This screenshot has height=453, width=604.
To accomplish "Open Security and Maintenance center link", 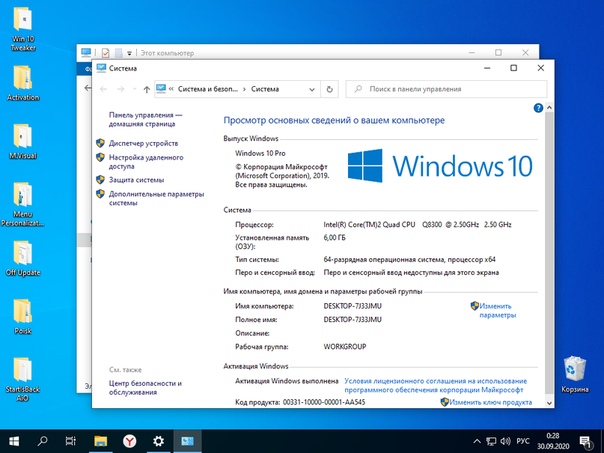I will coord(145,388).
